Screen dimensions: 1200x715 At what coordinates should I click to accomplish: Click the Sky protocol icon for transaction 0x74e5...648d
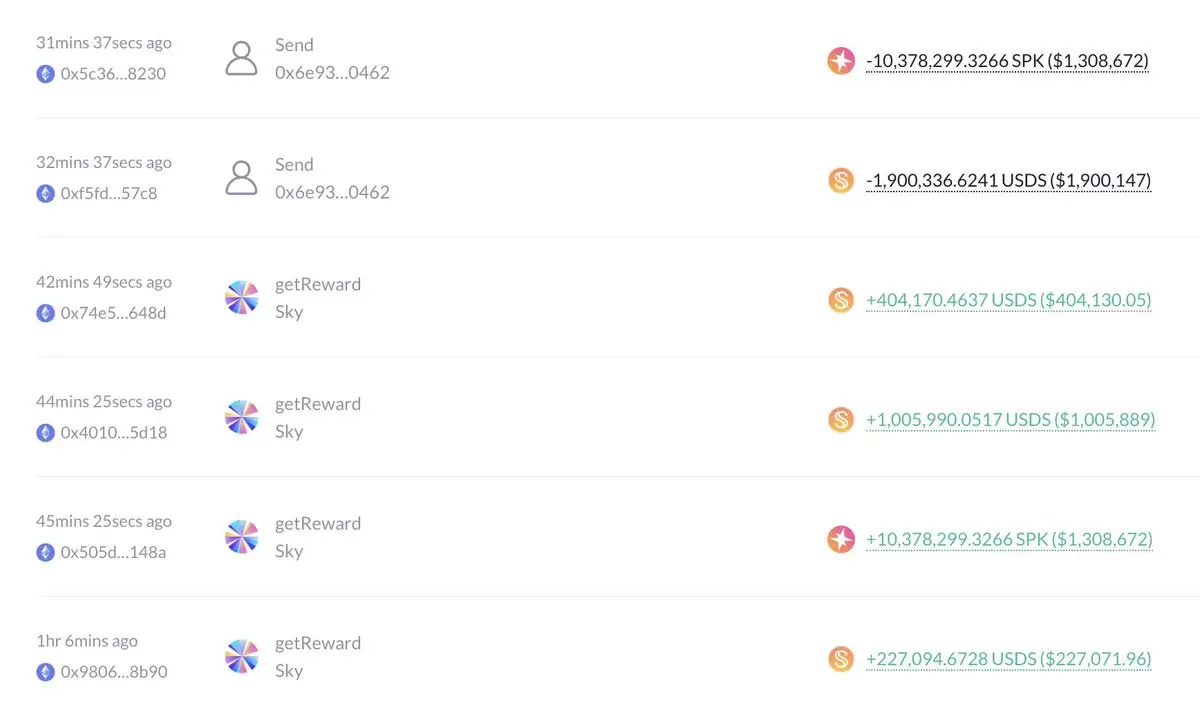[241, 298]
